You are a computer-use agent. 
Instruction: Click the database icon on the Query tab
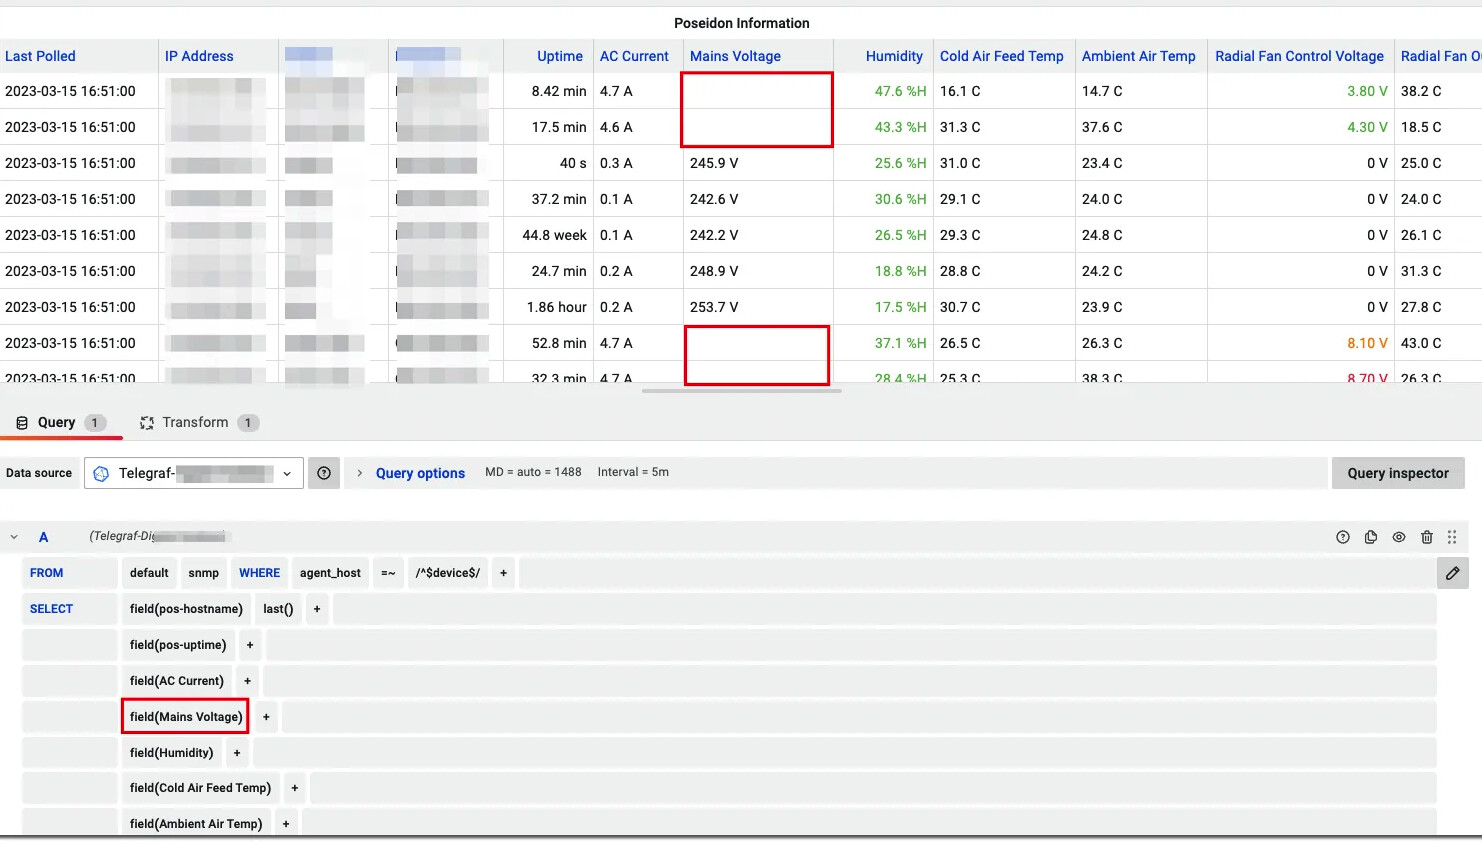point(22,422)
